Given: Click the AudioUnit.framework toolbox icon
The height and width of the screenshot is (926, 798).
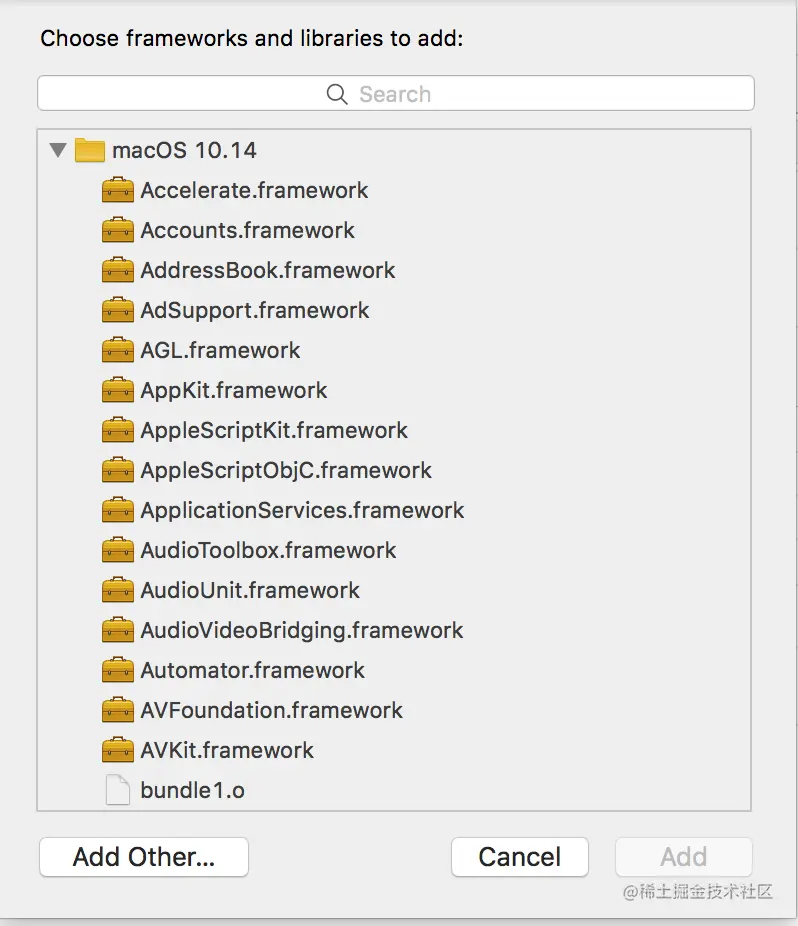Looking at the screenshot, I should (118, 590).
